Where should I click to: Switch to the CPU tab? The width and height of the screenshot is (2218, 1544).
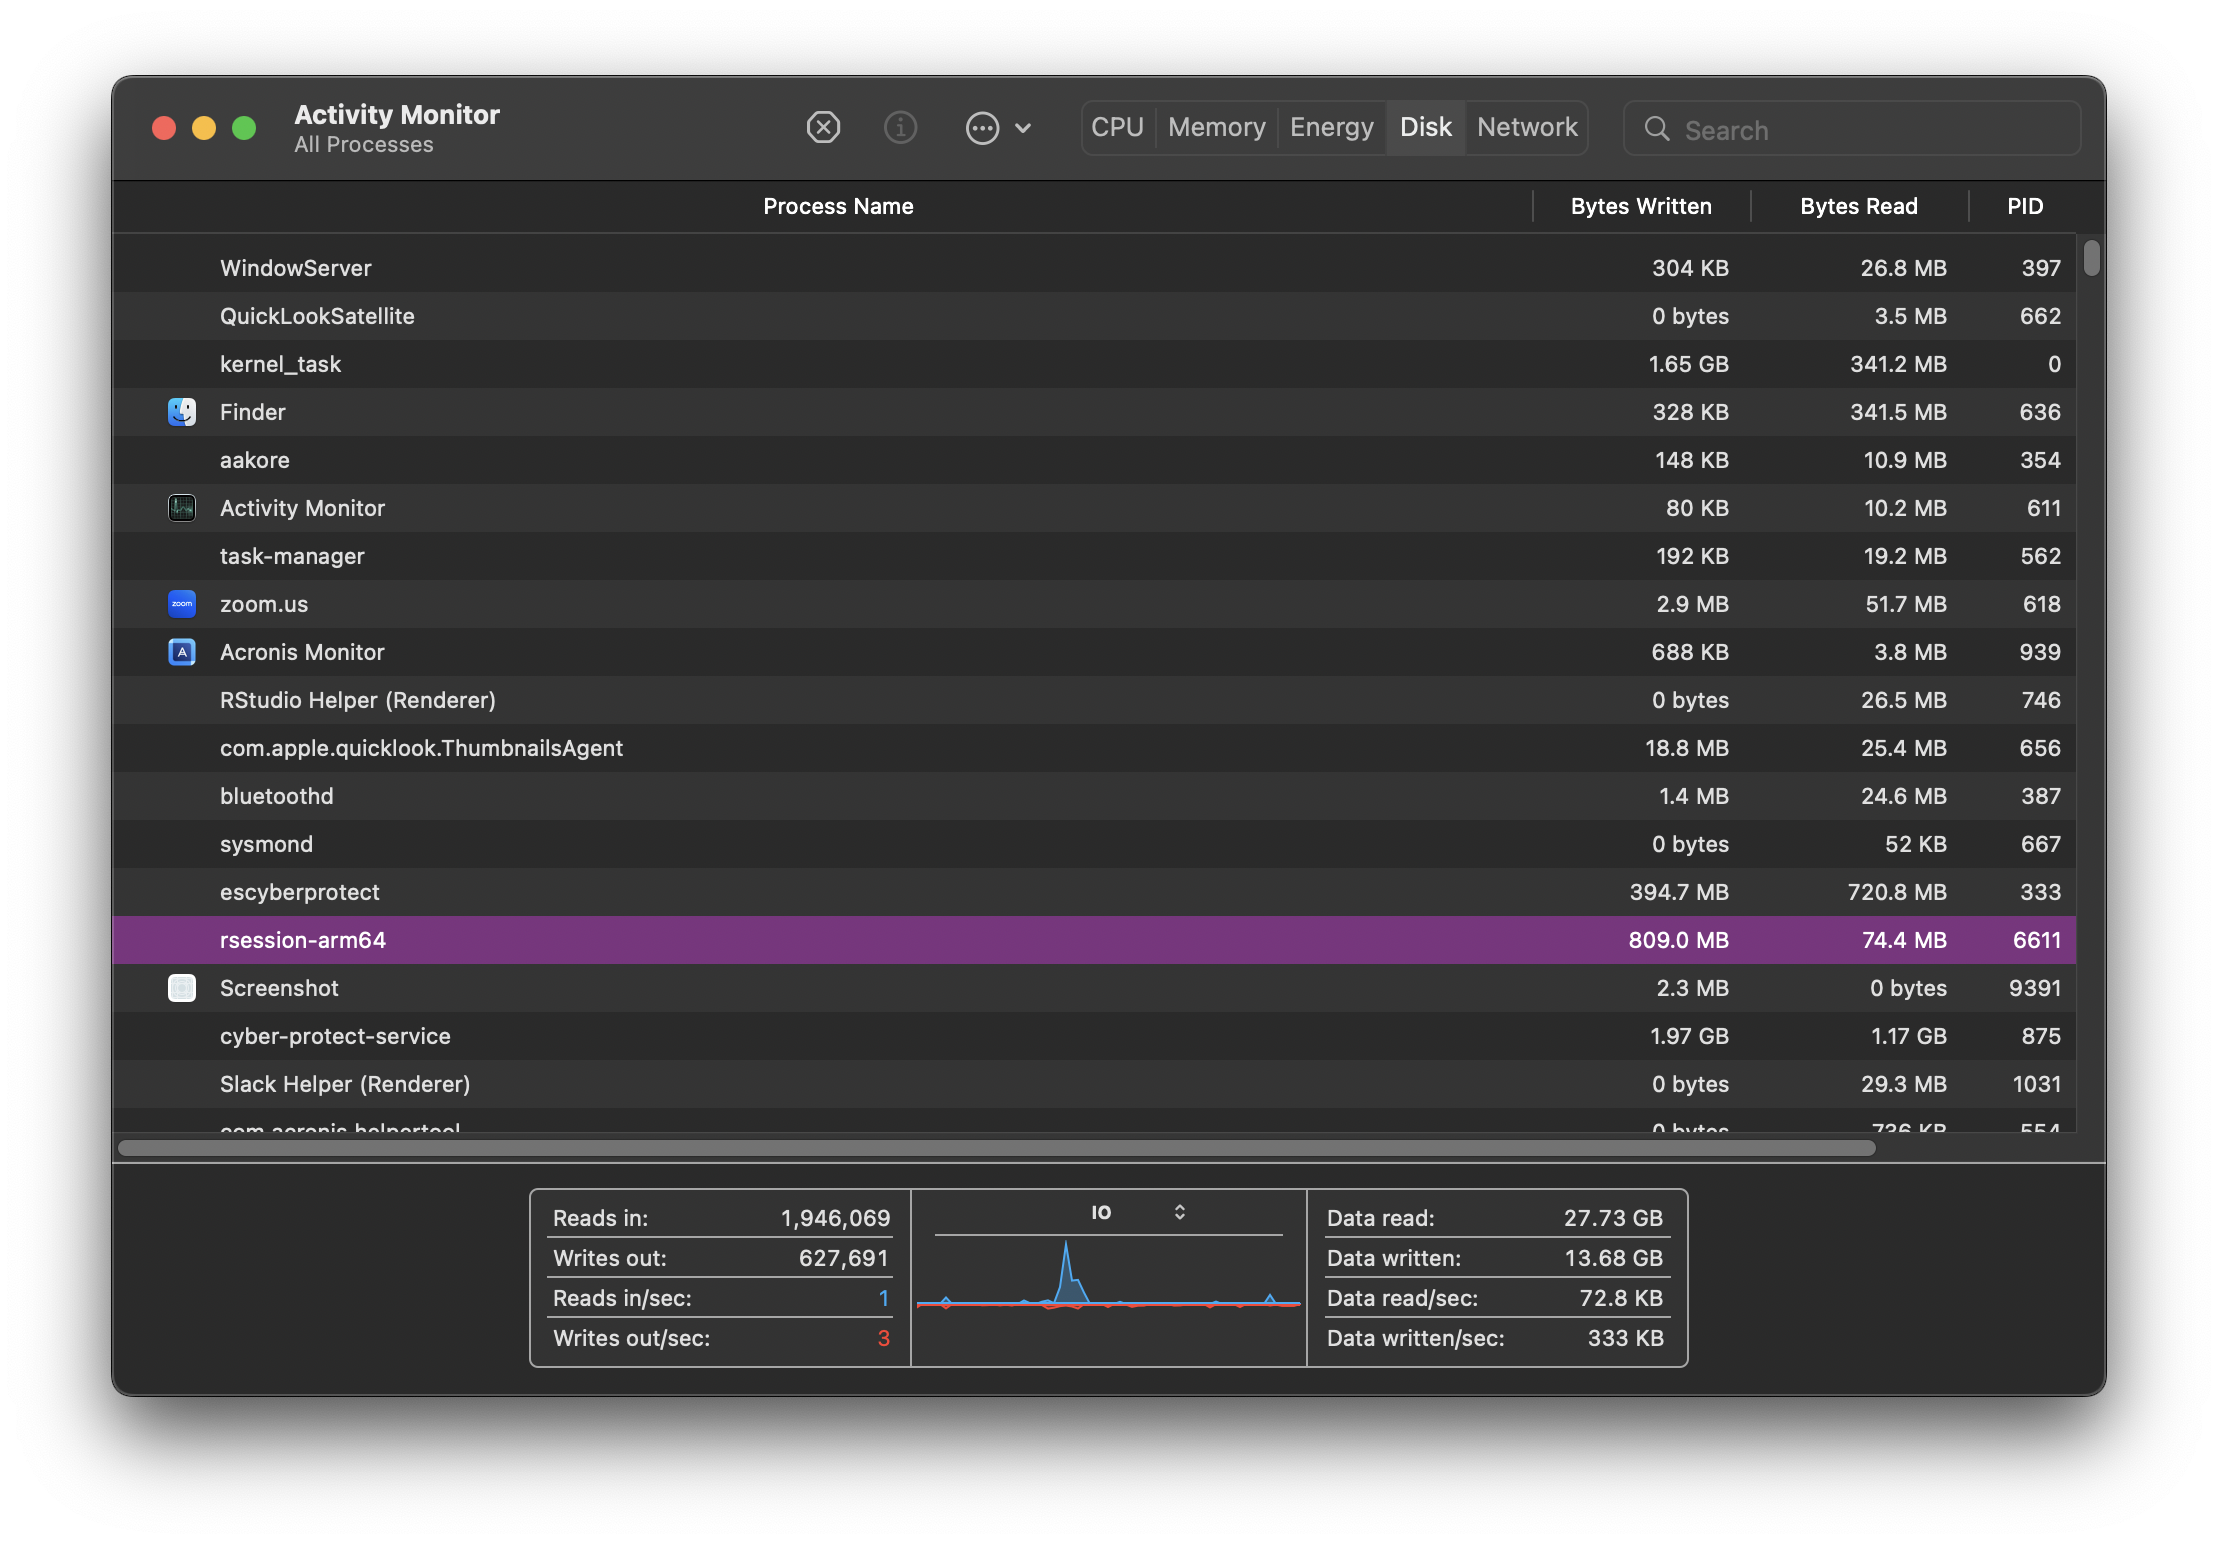[1117, 128]
